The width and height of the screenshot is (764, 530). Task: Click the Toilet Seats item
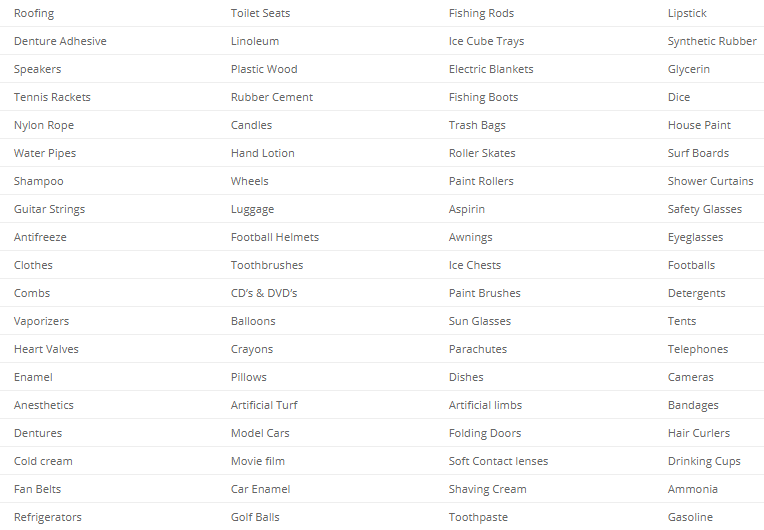click(x=260, y=13)
